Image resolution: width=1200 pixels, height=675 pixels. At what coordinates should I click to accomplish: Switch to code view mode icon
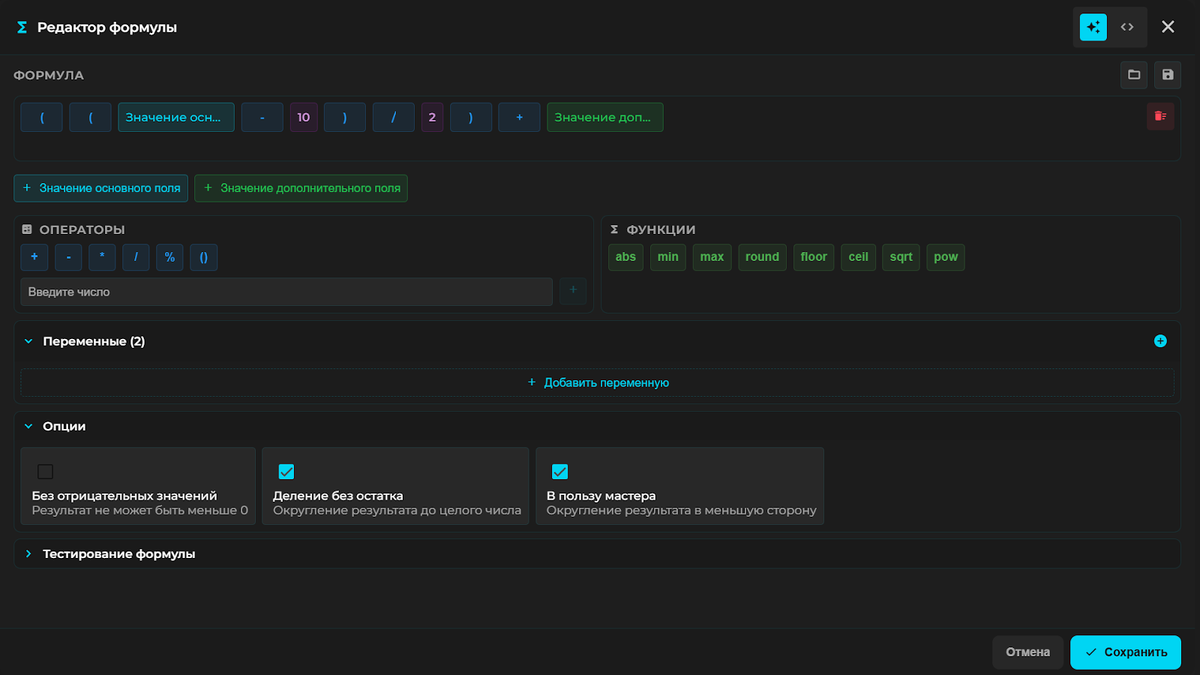point(1127,27)
